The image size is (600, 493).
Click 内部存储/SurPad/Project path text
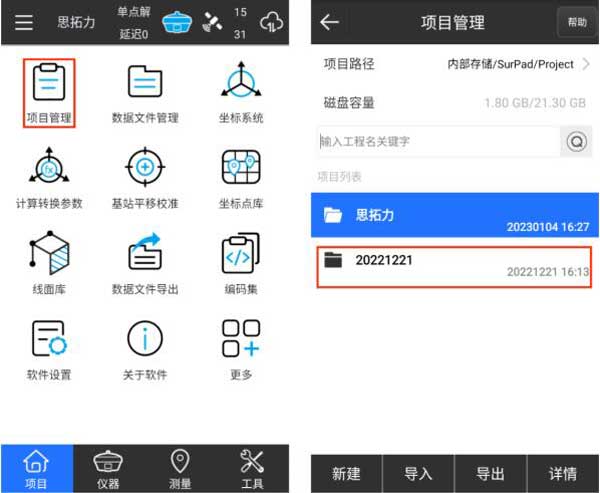(x=510, y=64)
